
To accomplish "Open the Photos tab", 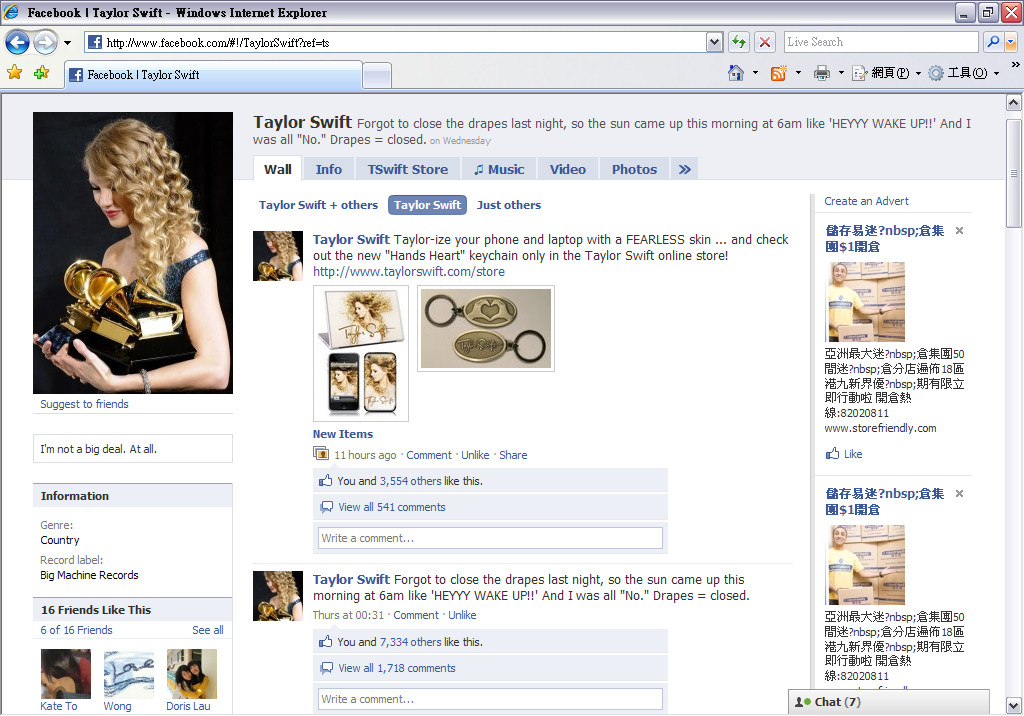I will (x=634, y=169).
